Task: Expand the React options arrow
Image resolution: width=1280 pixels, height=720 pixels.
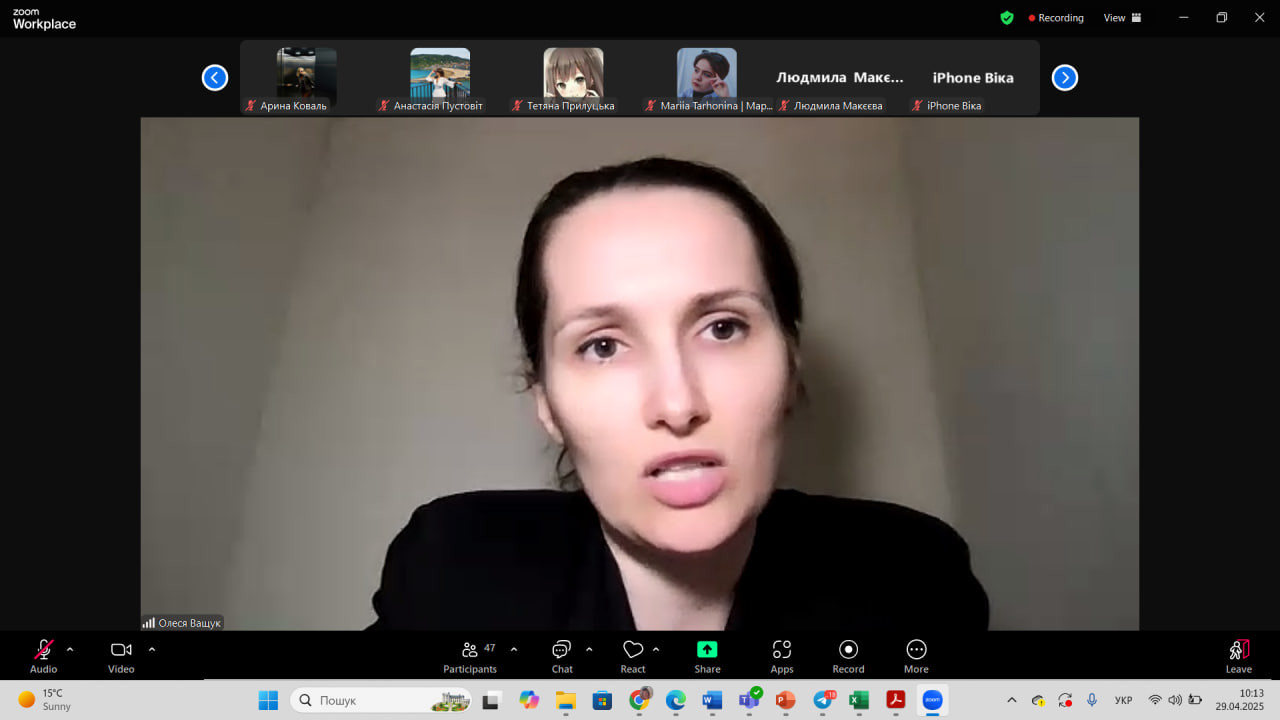Action: coord(656,649)
